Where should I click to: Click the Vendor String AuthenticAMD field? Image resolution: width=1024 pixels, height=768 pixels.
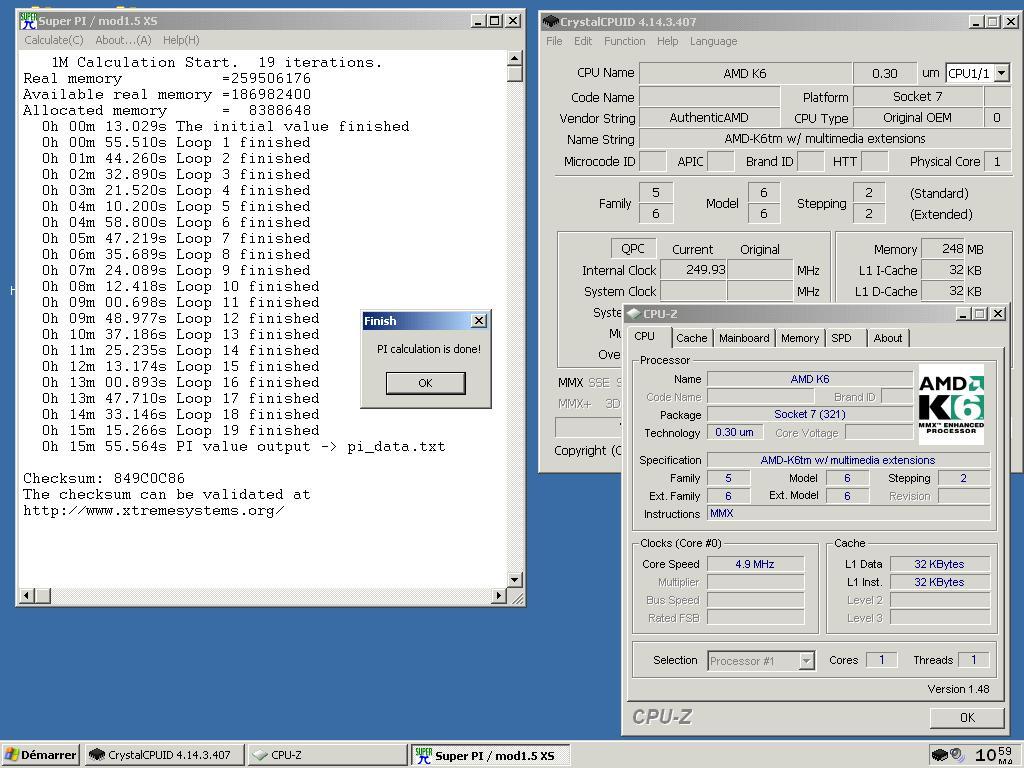tap(709, 118)
